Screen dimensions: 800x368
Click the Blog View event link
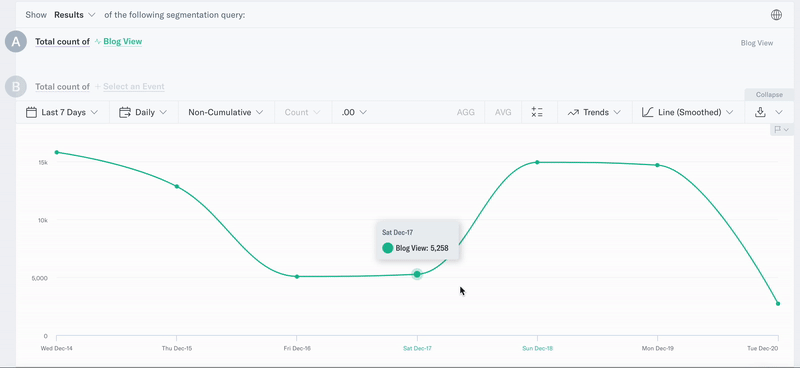pos(122,42)
